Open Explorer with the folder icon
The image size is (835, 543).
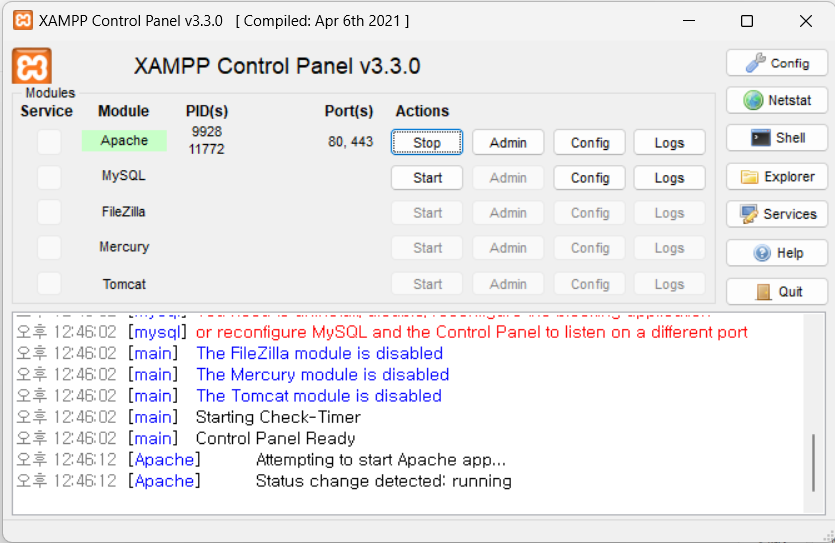[777, 177]
